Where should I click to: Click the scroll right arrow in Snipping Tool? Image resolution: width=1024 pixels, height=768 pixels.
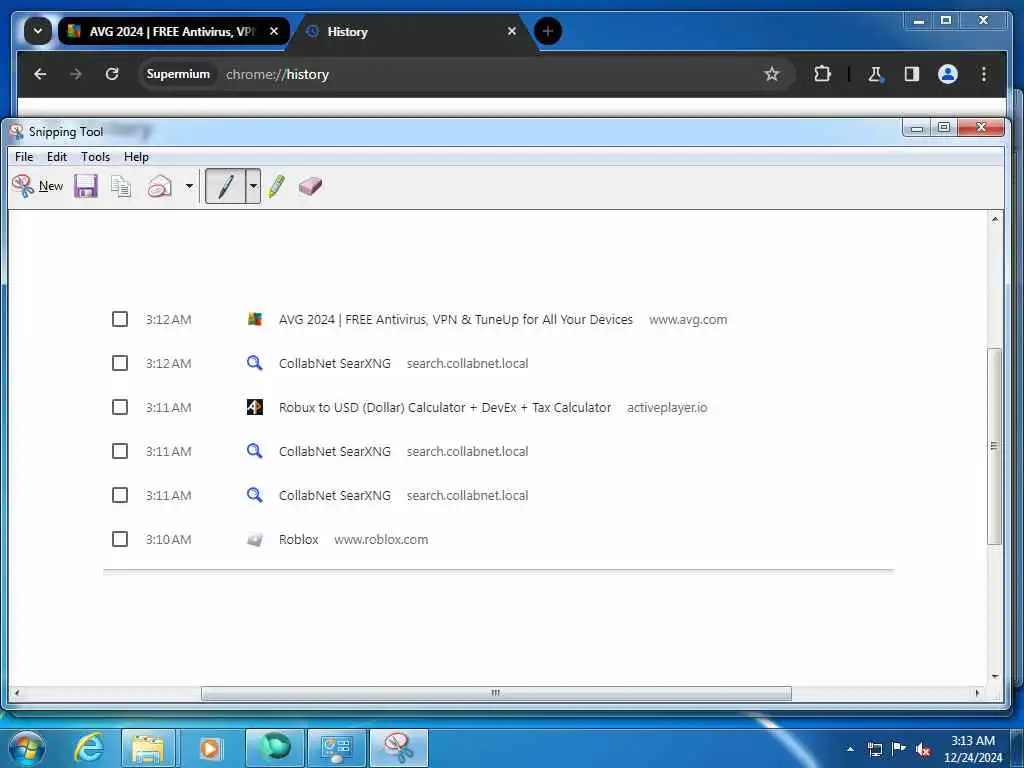pos(978,693)
